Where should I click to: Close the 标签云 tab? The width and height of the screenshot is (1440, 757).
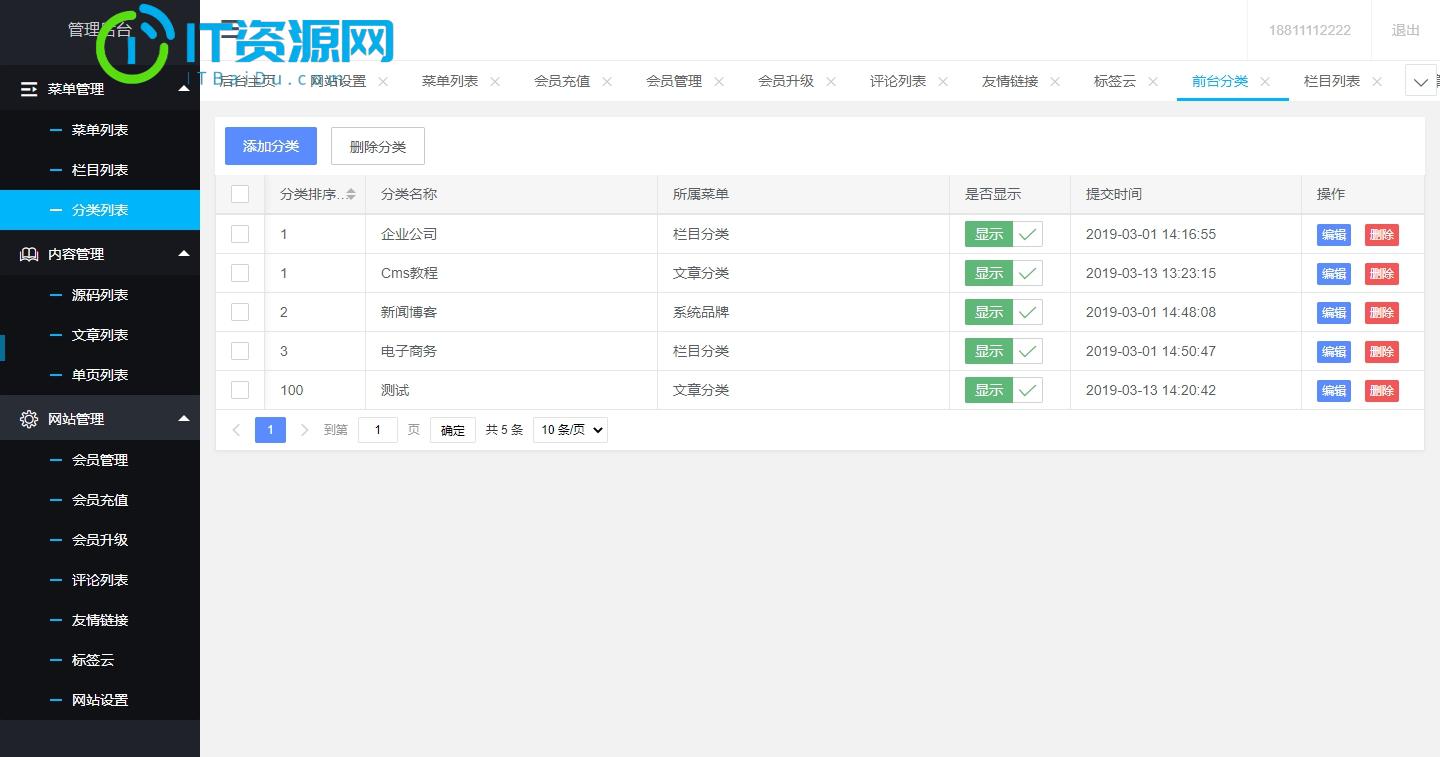coord(1153,82)
